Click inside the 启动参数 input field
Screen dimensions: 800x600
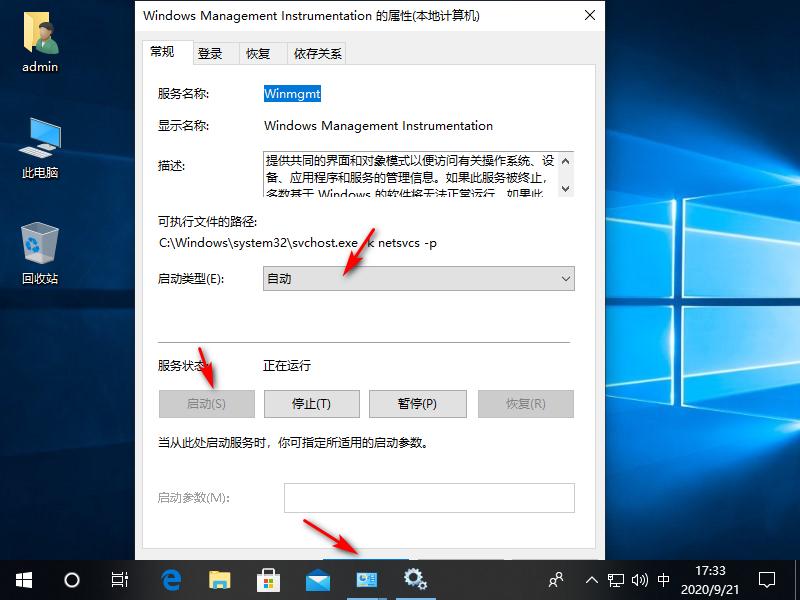(x=429, y=497)
